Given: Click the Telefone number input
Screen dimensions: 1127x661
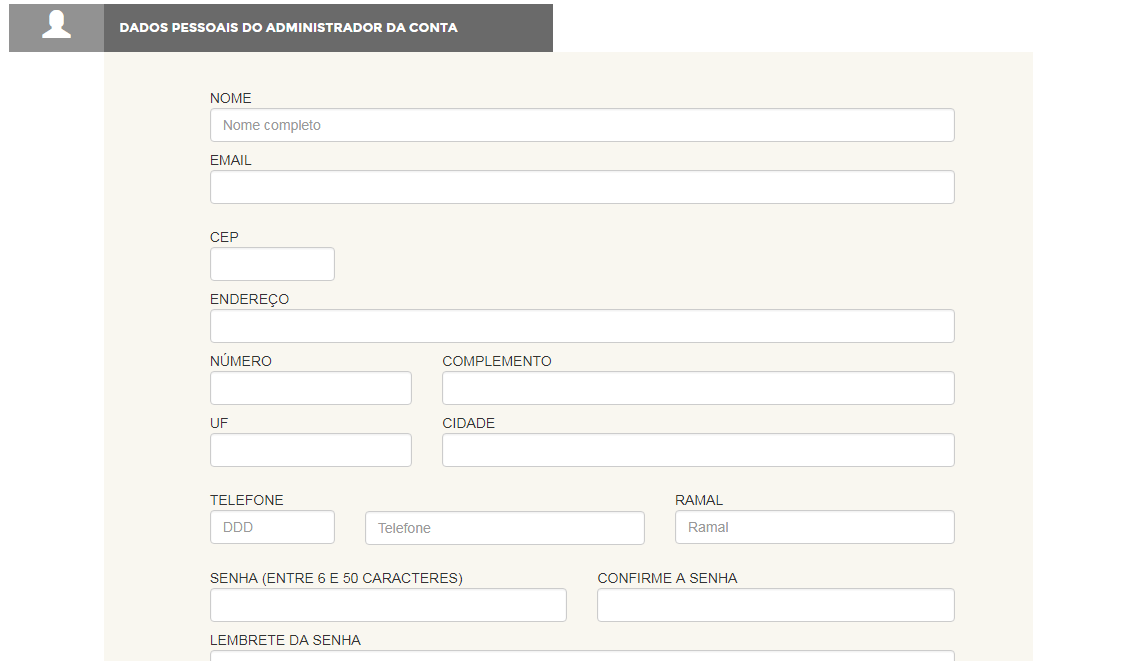Looking at the screenshot, I should pos(504,528).
